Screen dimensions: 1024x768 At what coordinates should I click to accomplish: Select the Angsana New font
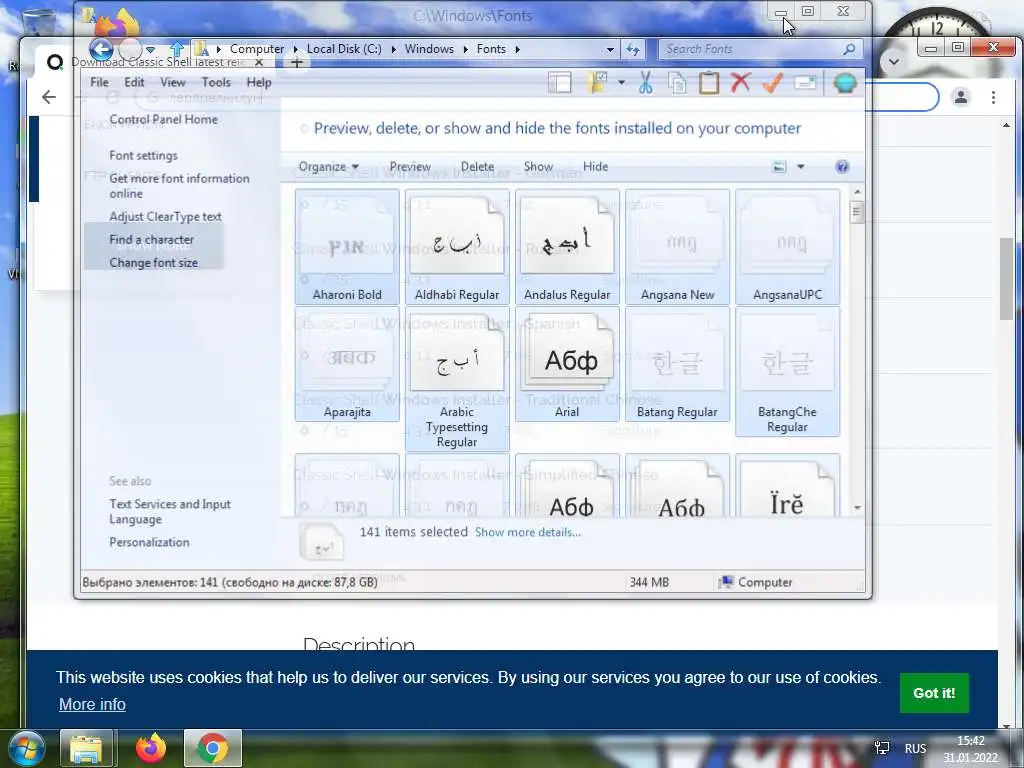pyautogui.click(x=677, y=247)
